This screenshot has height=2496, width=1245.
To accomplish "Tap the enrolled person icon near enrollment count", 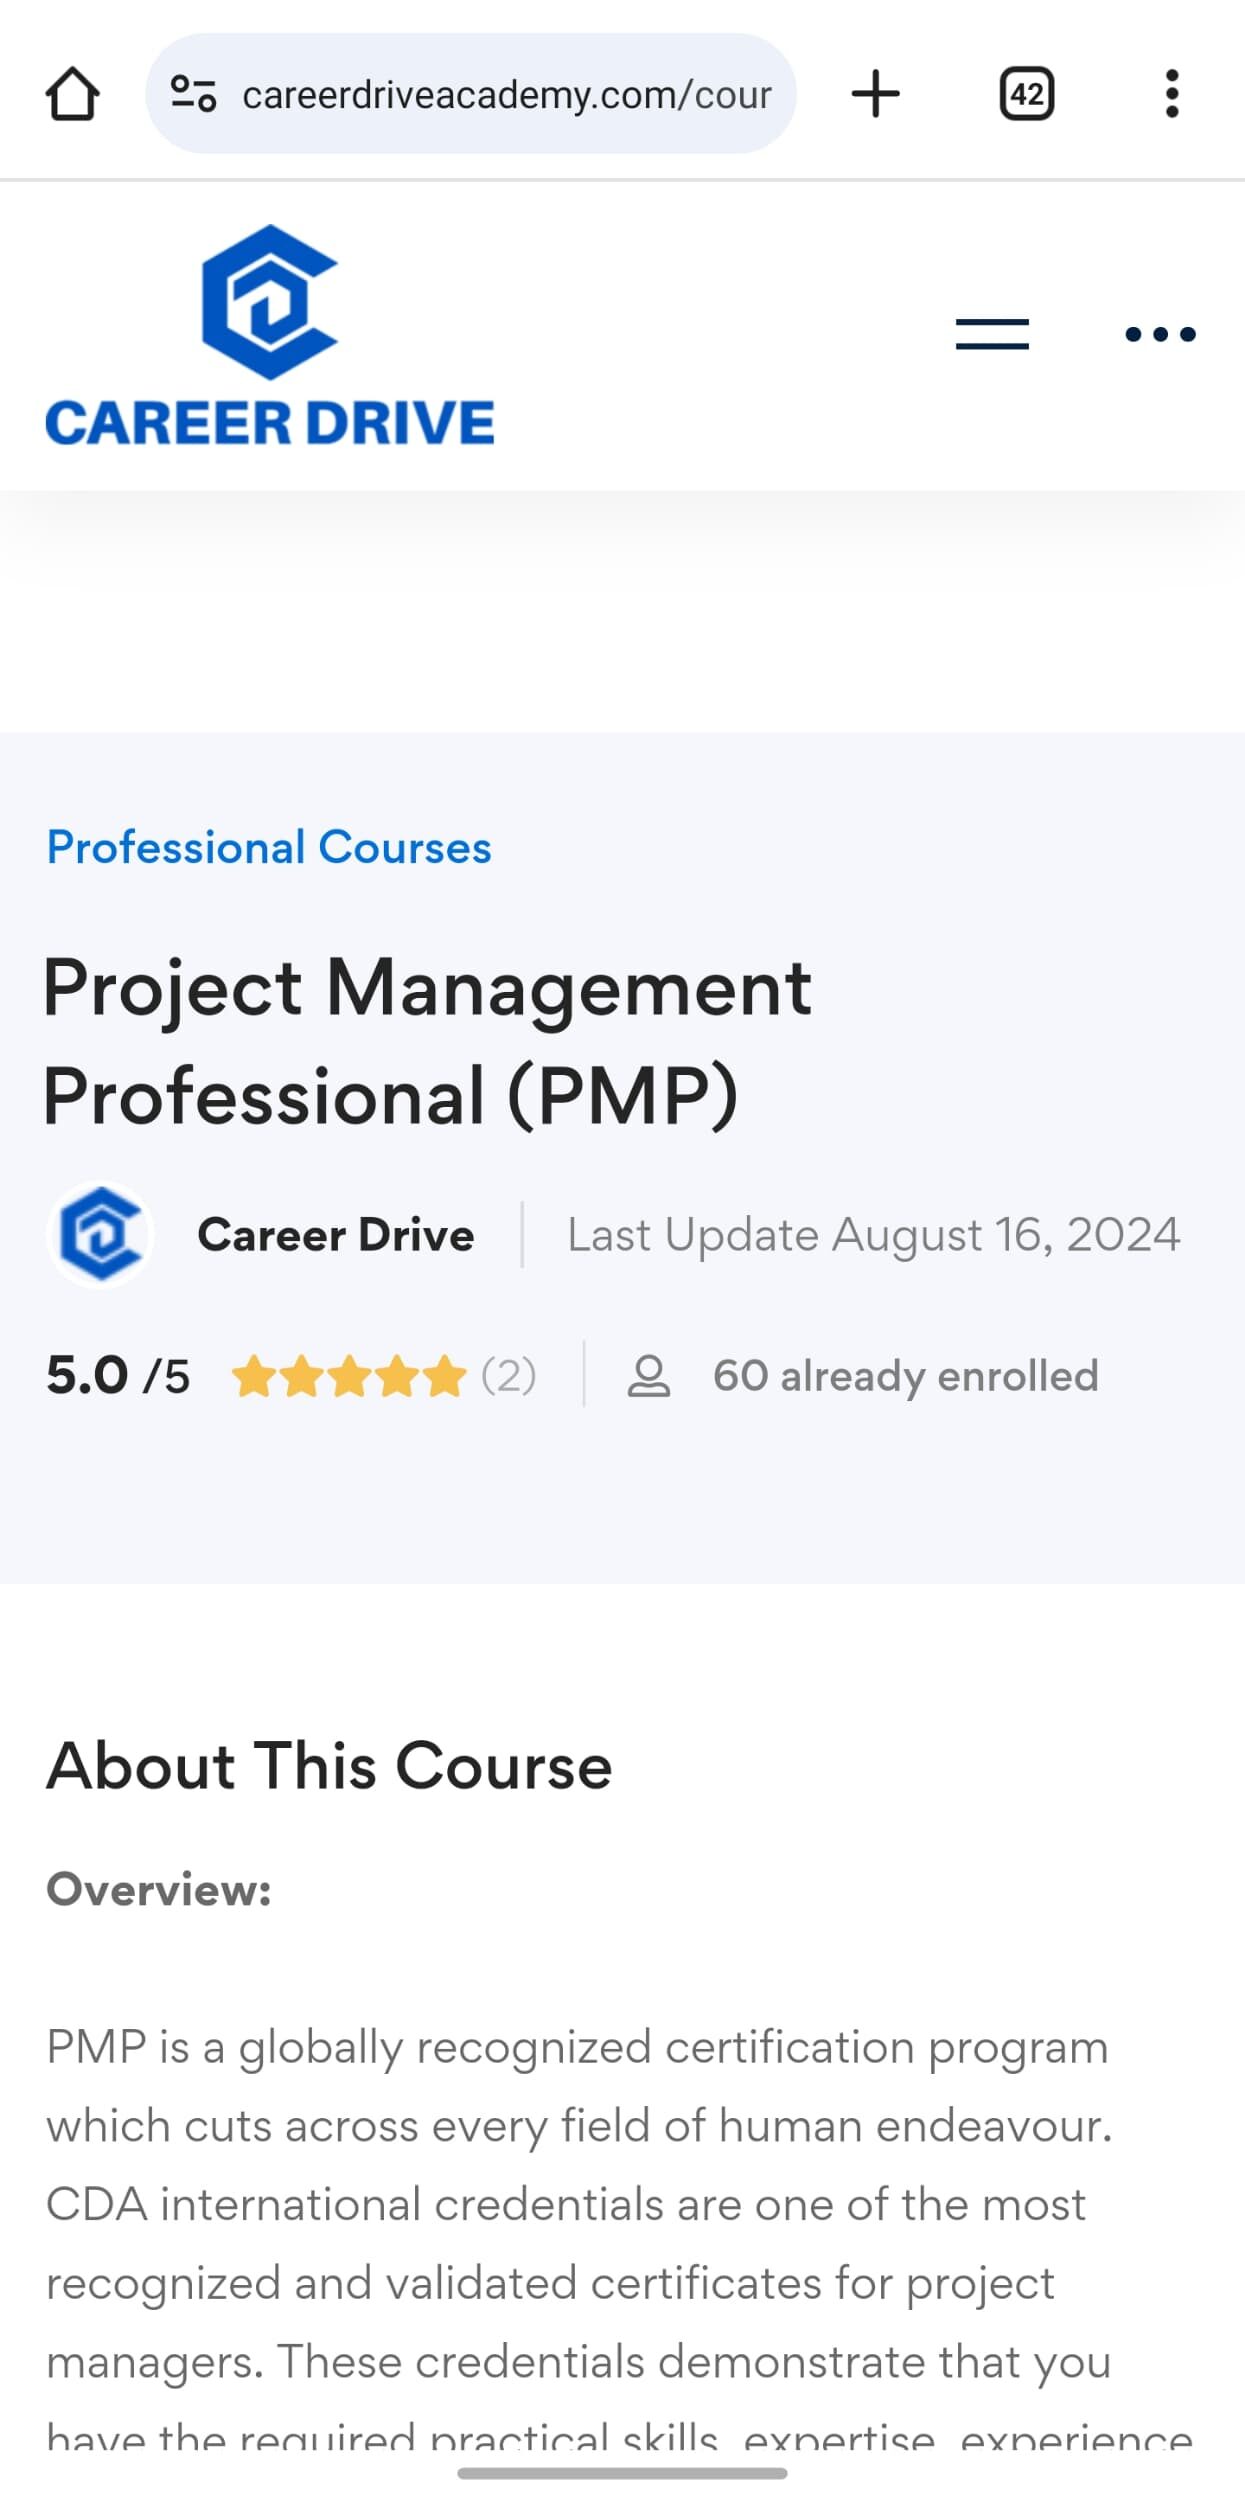I will pos(649,1375).
